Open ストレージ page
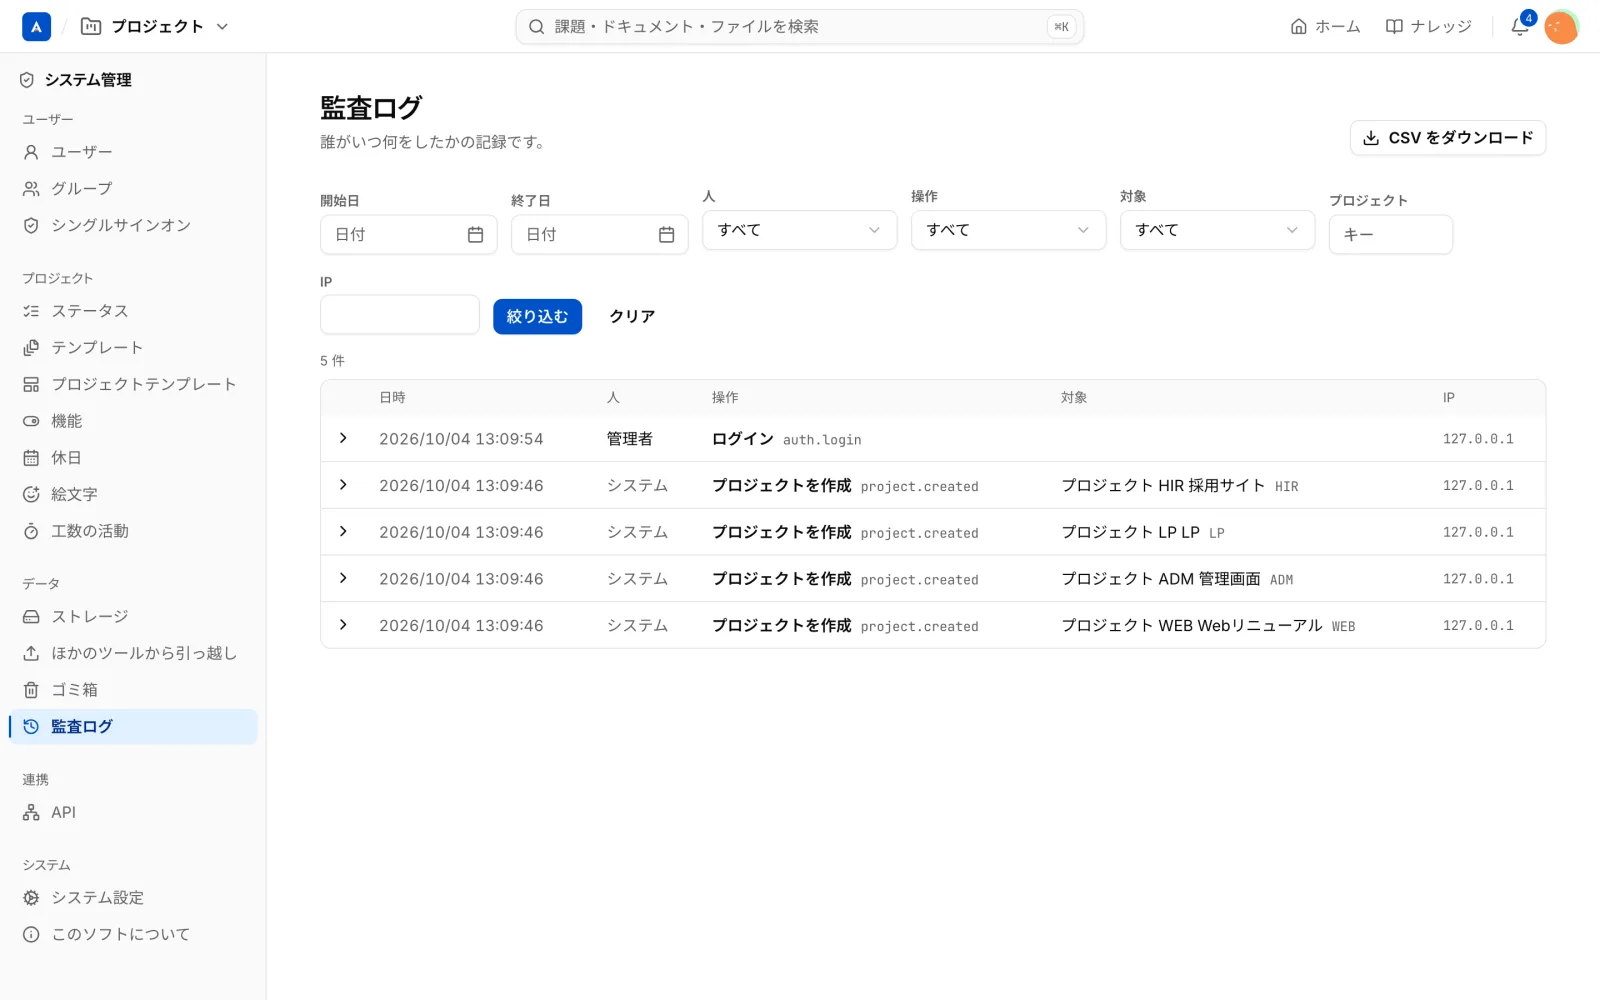The height and width of the screenshot is (1000, 1600). 133,616
